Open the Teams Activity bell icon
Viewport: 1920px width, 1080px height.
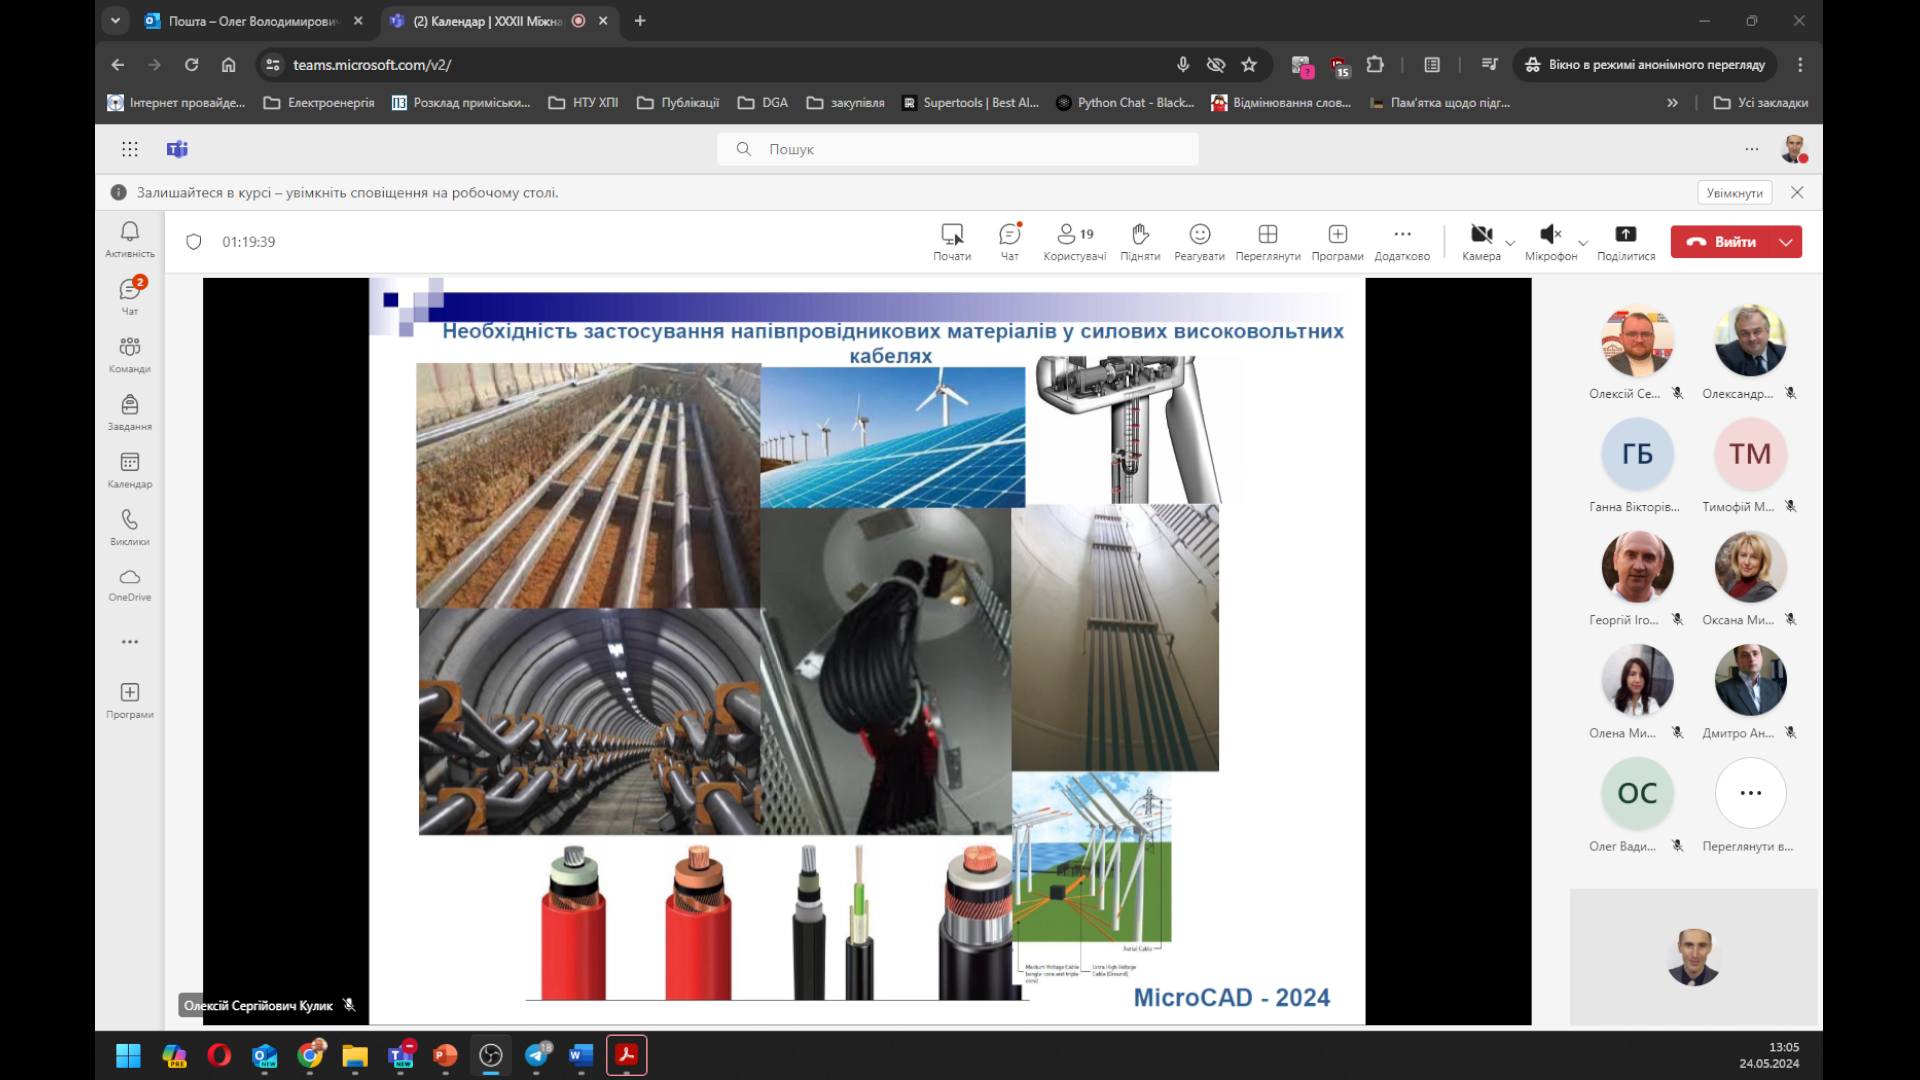[130, 237]
